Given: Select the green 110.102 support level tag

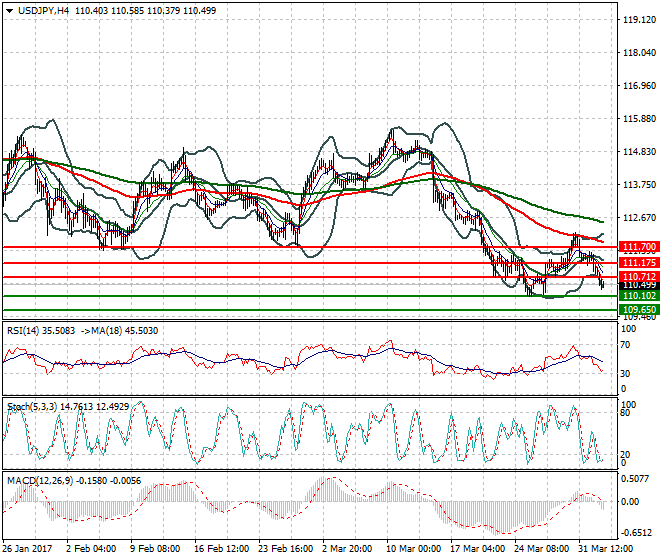Looking at the screenshot, I should pyautogui.click(x=638, y=296).
